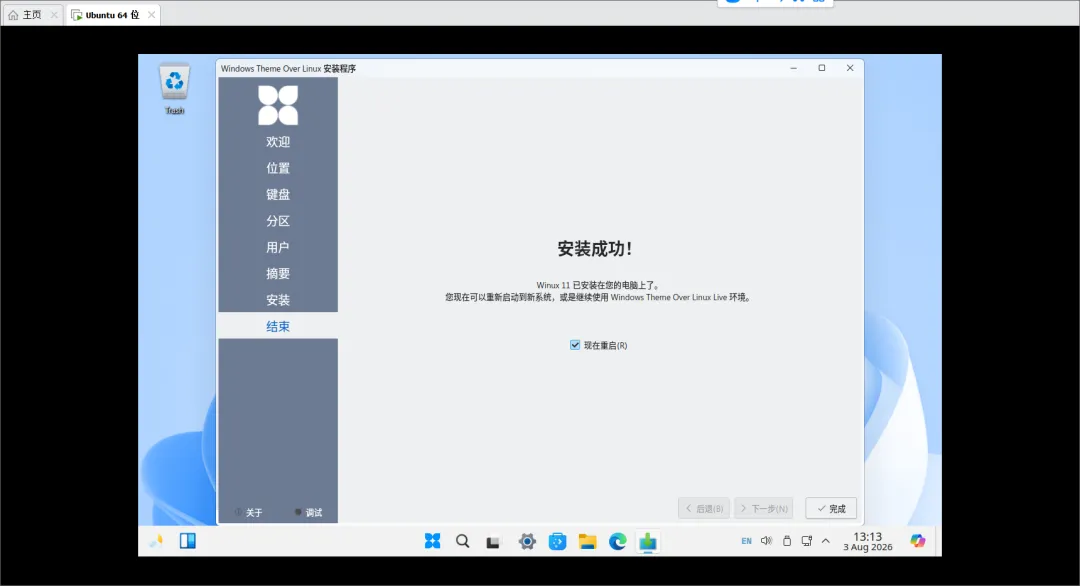Open the clipboard tray icon
Screen dimensions: 1080x586
coord(787,541)
